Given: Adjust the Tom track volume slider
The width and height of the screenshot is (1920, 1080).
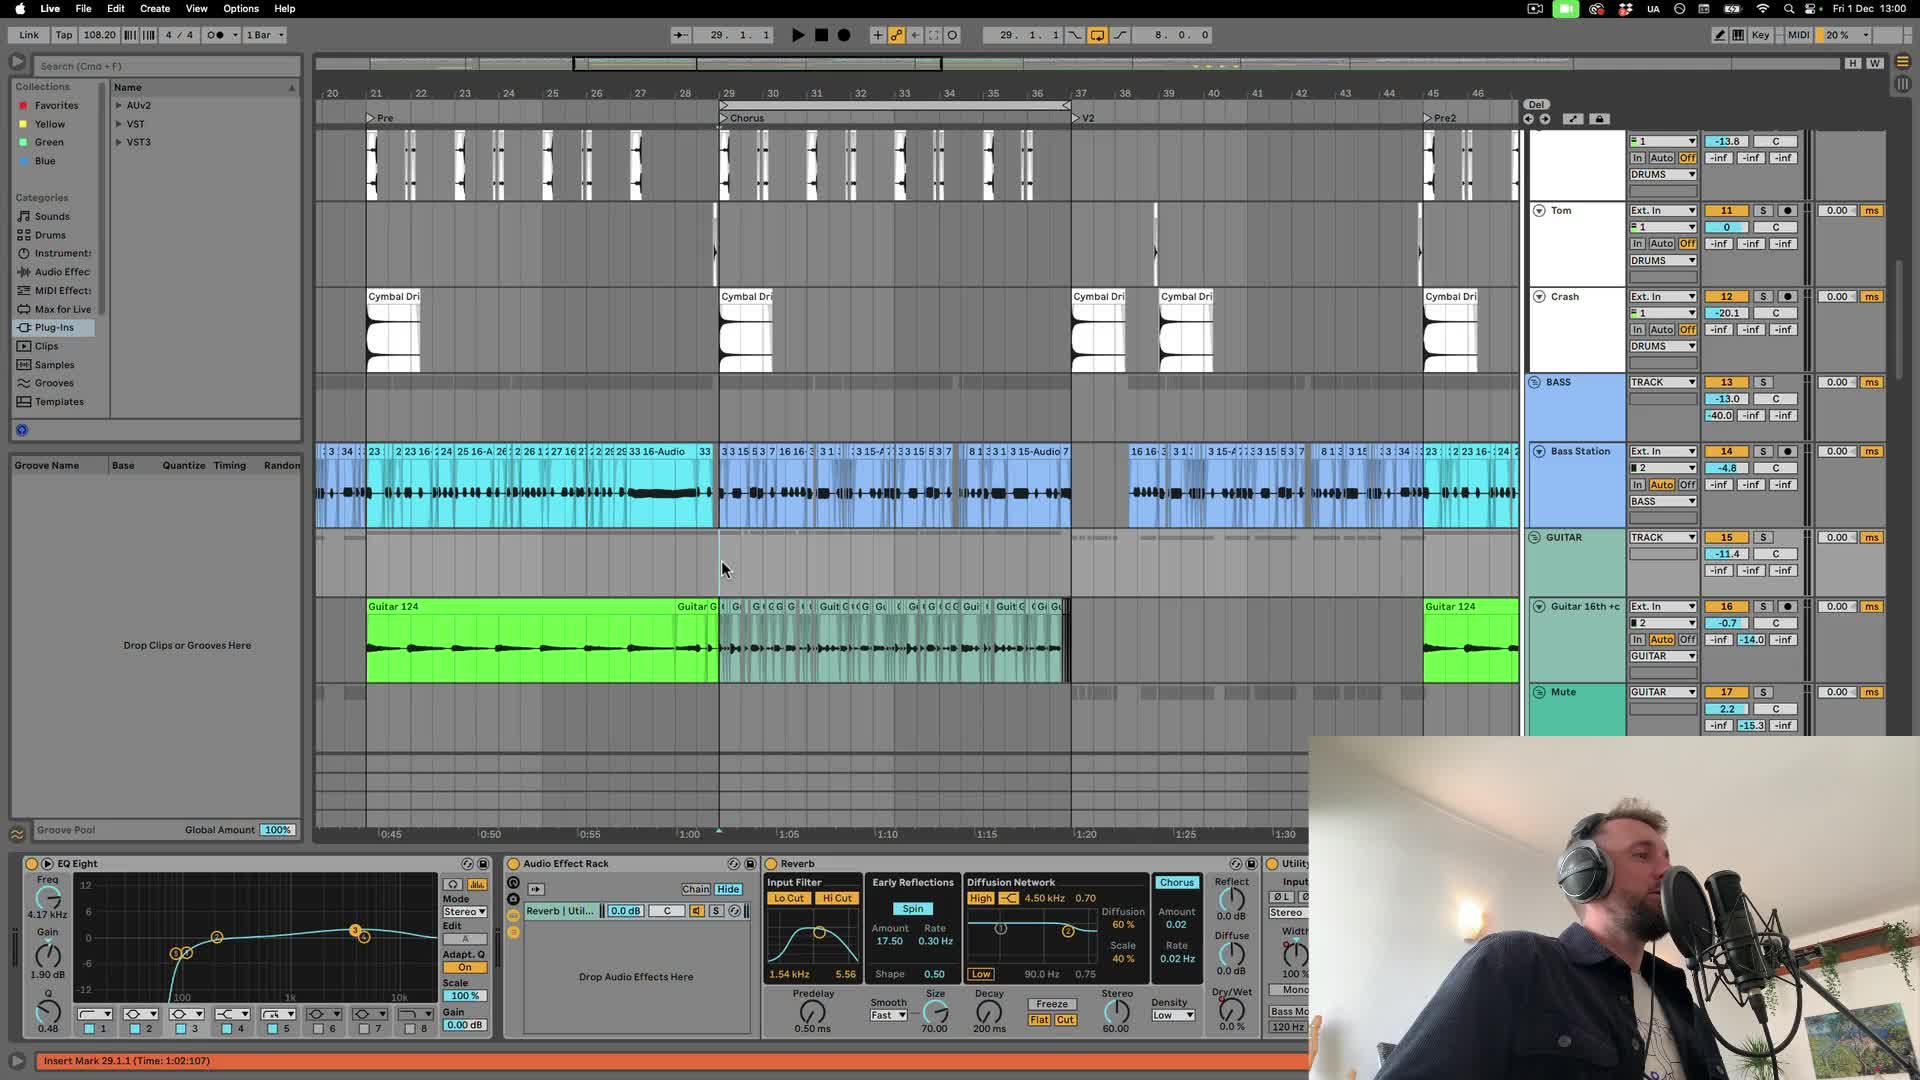Looking at the screenshot, I should point(1726,228).
